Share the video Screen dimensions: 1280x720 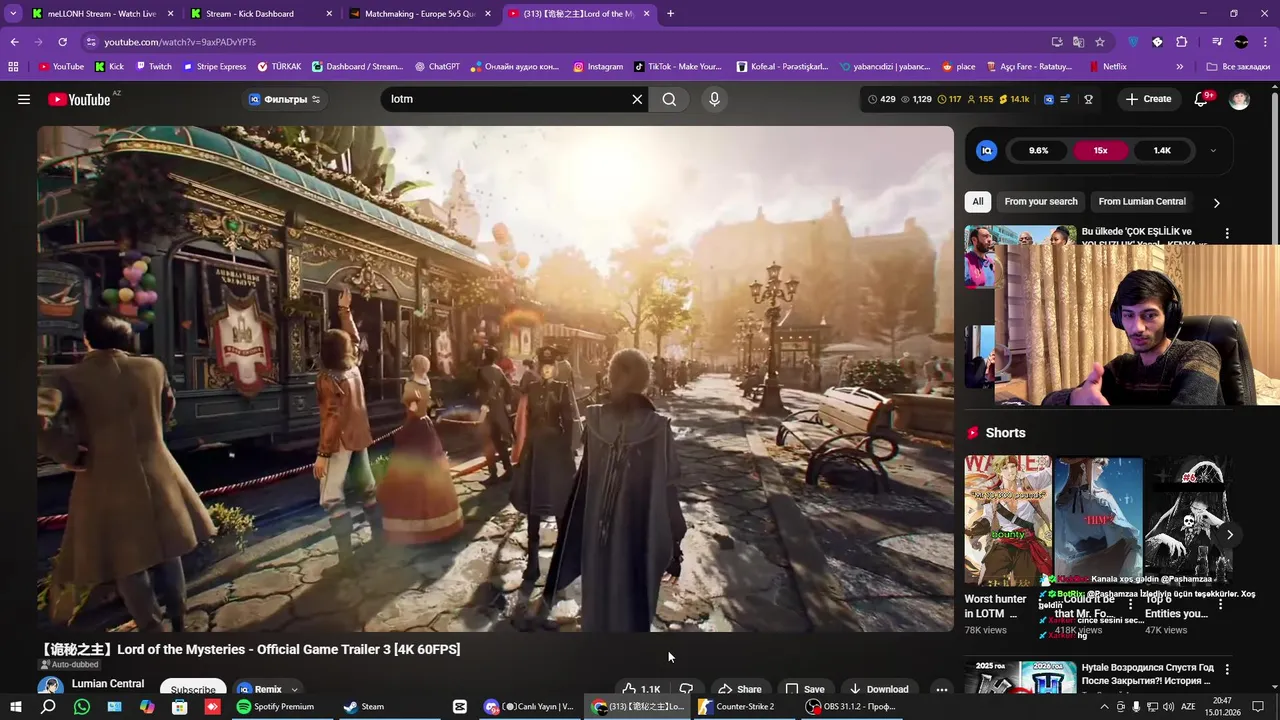coord(739,689)
